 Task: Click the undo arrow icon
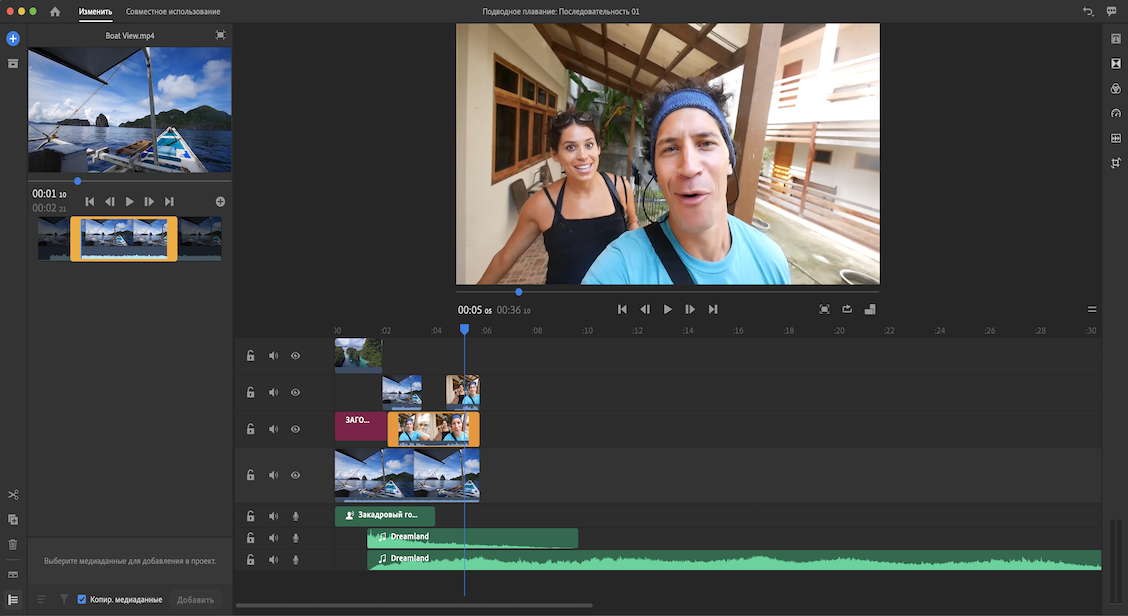point(1088,11)
